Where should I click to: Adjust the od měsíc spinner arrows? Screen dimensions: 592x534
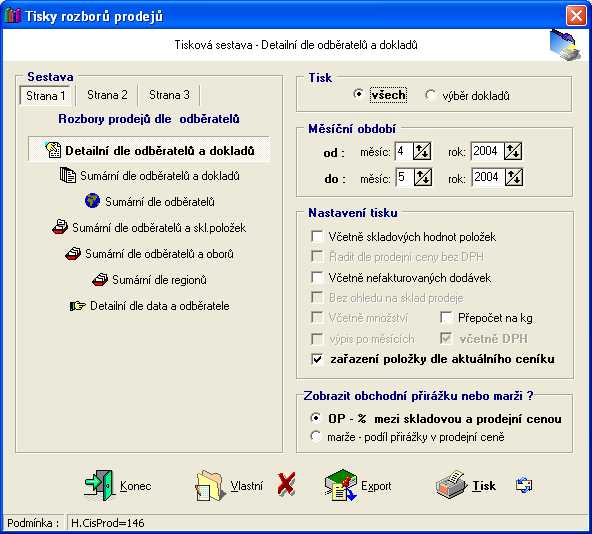(422, 151)
